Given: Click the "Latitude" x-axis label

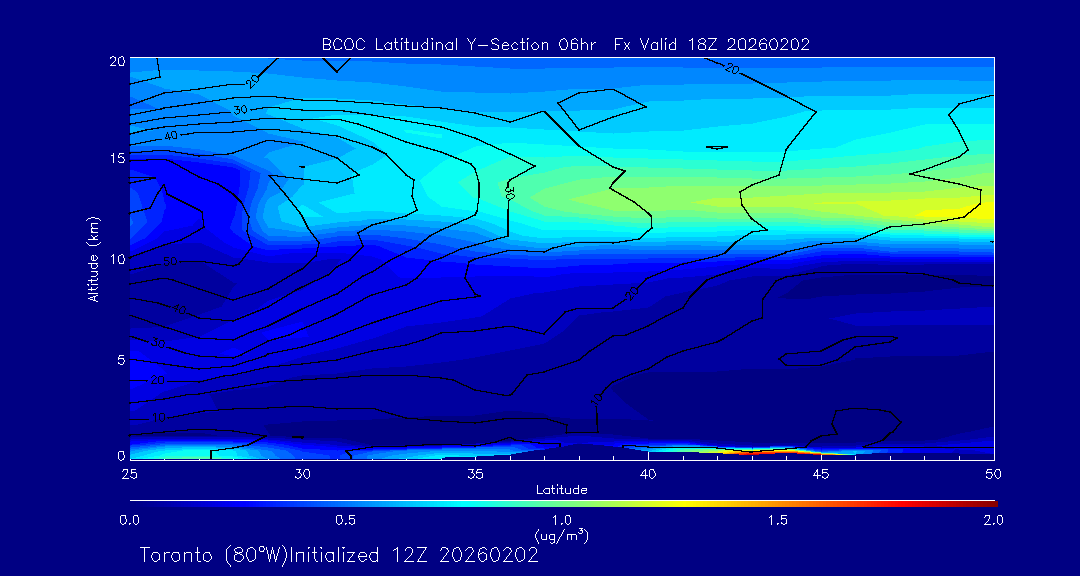Looking at the screenshot, I should click(x=561, y=489).
